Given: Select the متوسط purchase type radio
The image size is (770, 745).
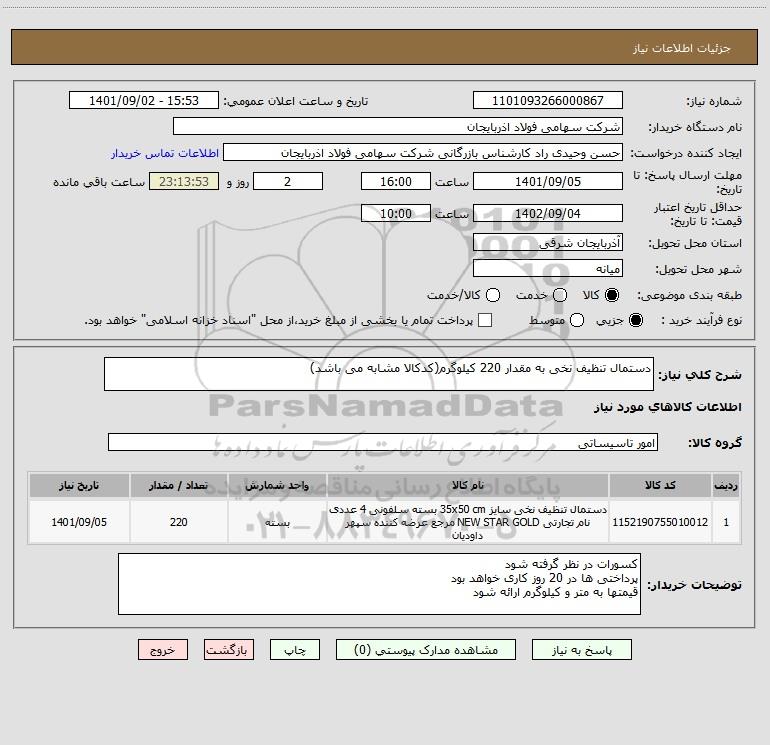Looking at the screenshot, I should pos(577,320).
